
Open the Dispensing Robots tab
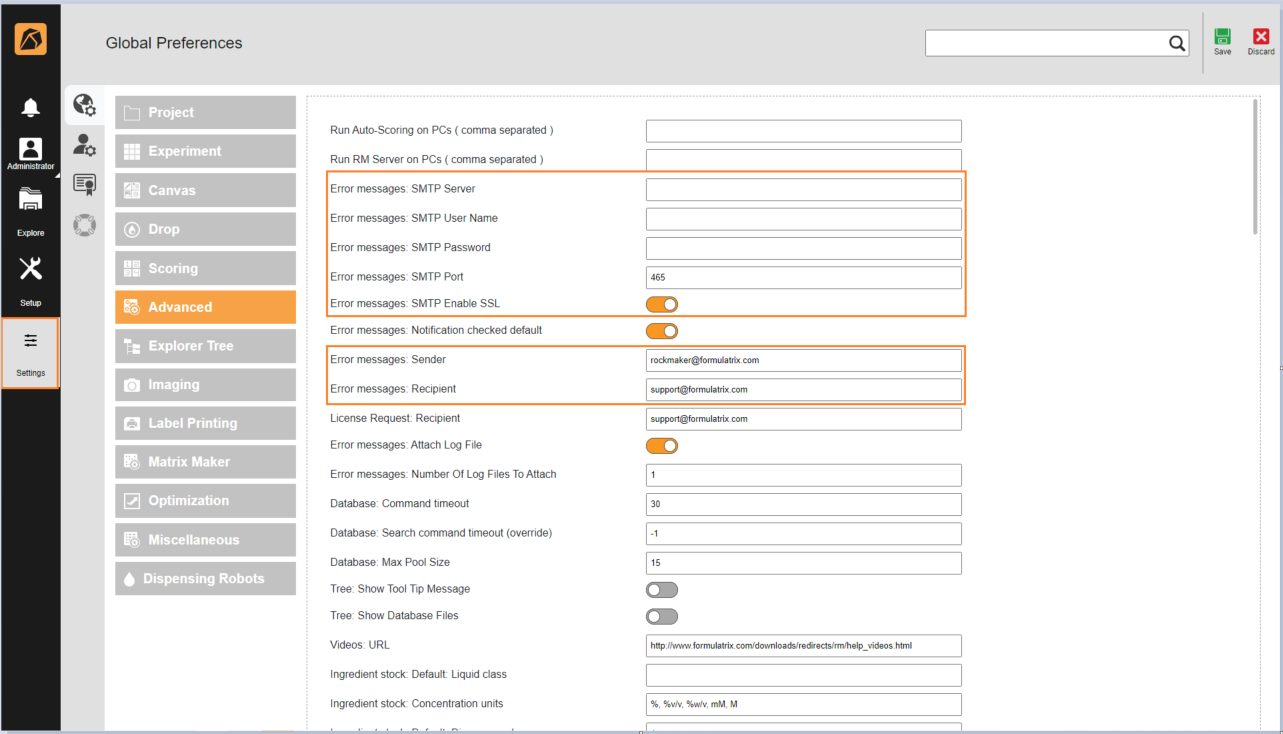click(205, 579)
